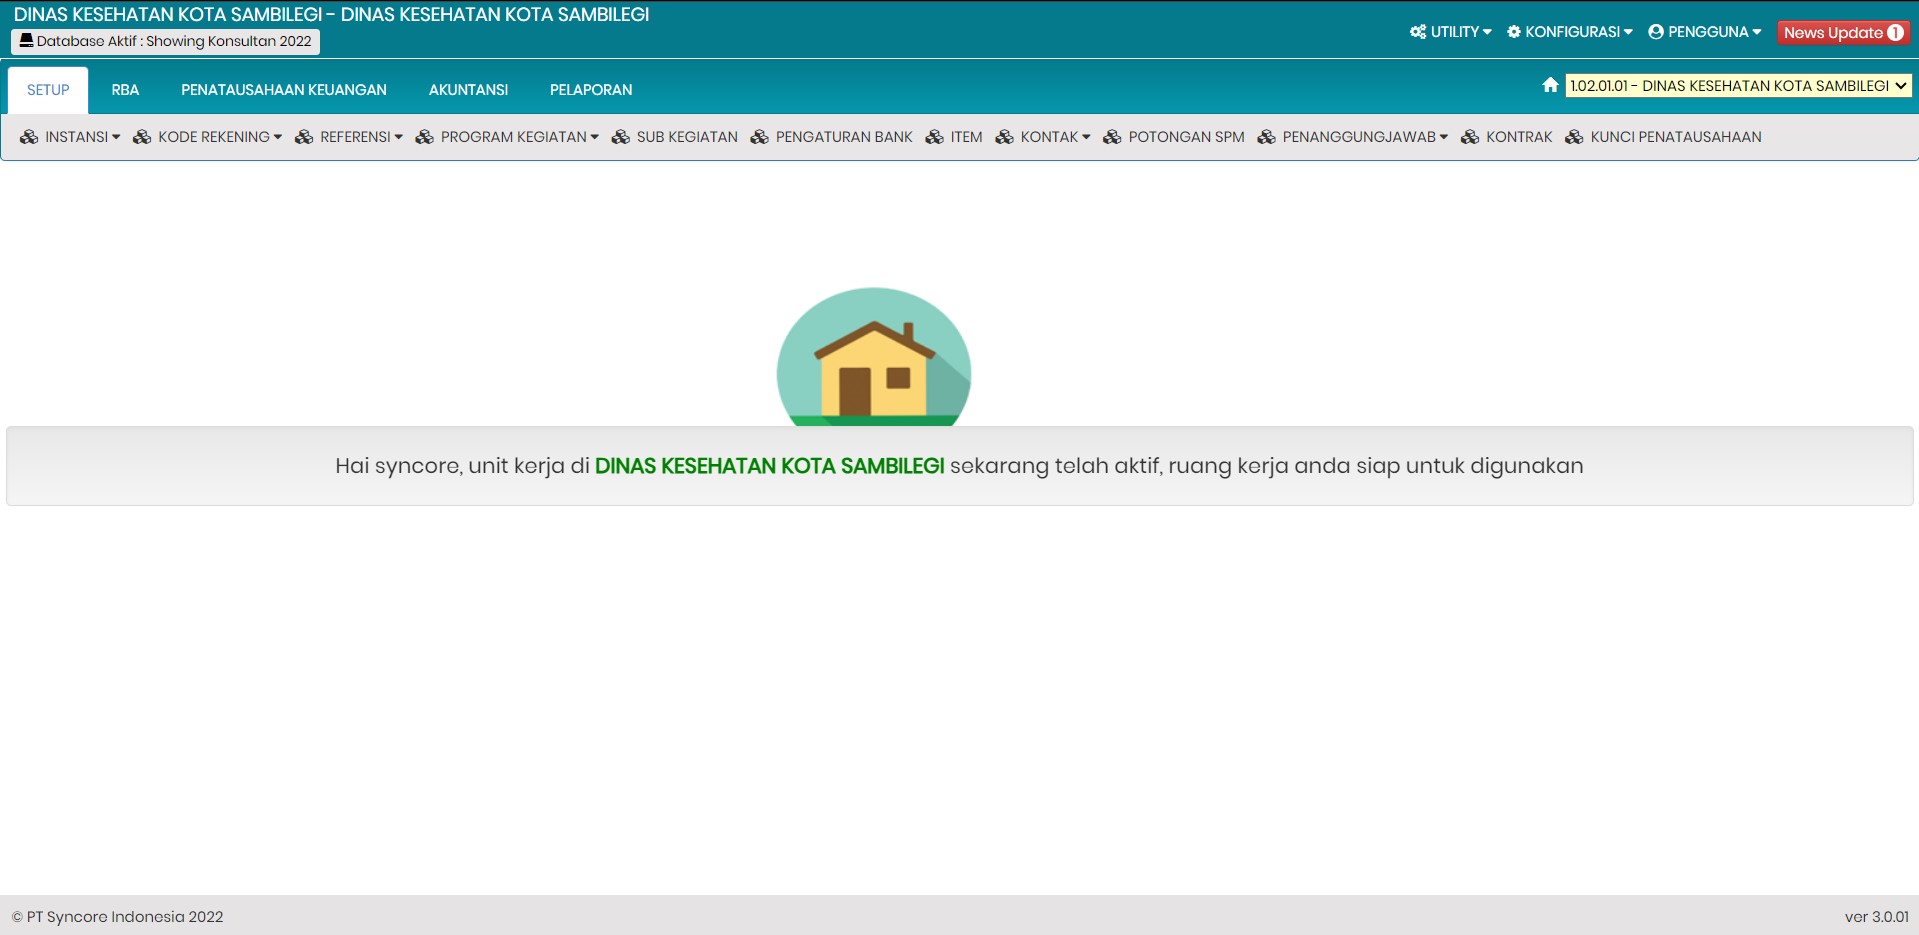
Task: Click the News Update notification count badge
Action: click(1895, 32)
